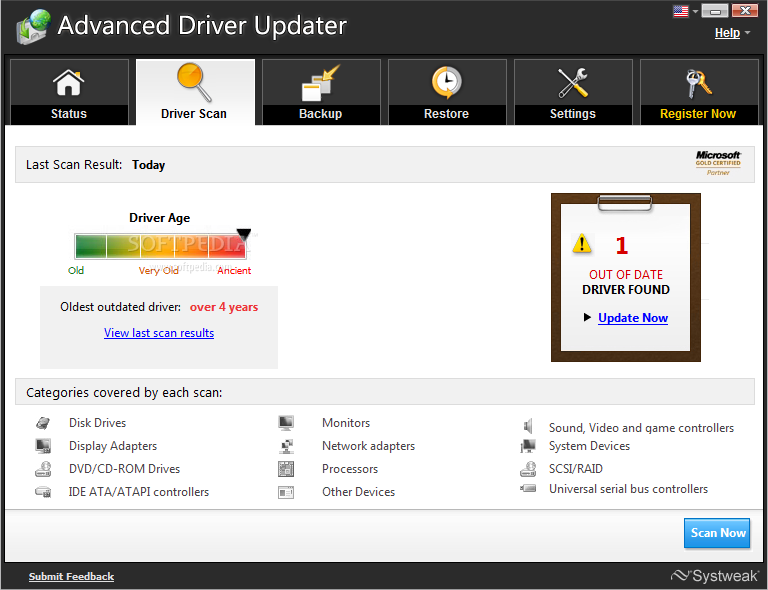This screenshot has height=590, width=768.
Task: Click the Sound, Video and game controllers icon
Action: pyautogui.click(x=528, y=426)
